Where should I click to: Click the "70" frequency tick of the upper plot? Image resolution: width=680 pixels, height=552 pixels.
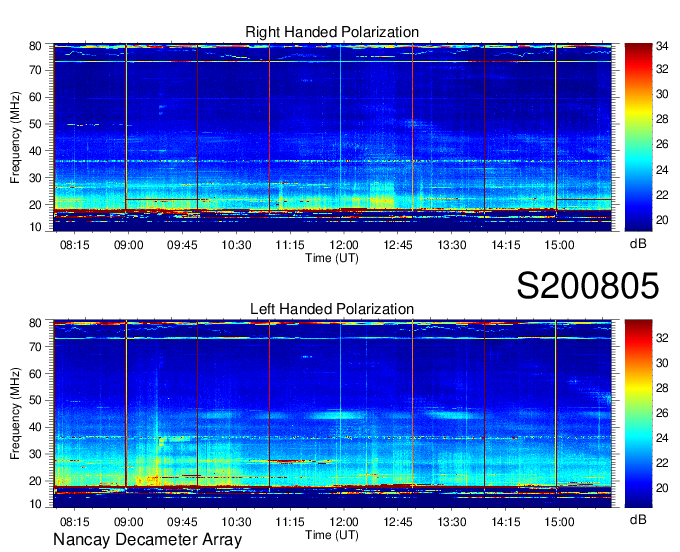tap(35, 70)
